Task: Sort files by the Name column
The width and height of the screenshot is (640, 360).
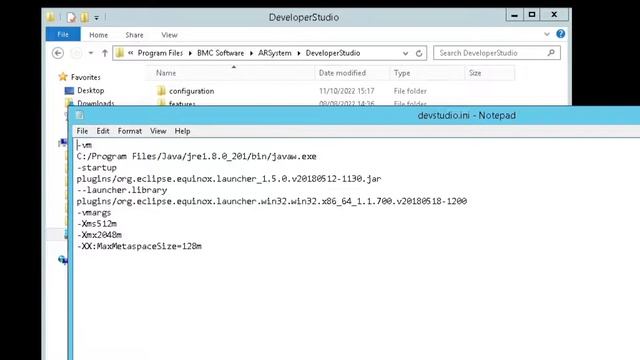Action: pyautogui.click(x=166, y=73)
